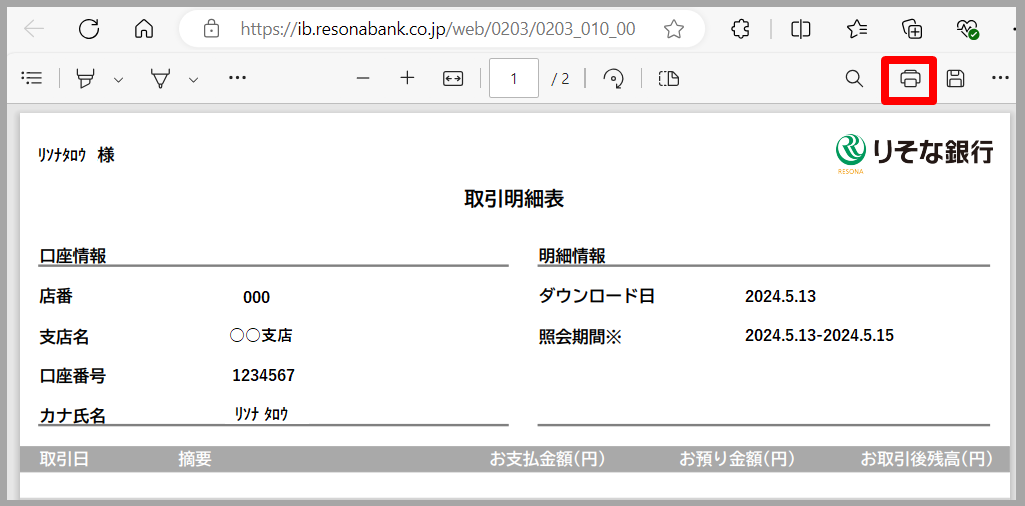Click the カナ氏名 label
Image resolution: width=1025 pixels, height=506 pixels.
tap(73, 415)
